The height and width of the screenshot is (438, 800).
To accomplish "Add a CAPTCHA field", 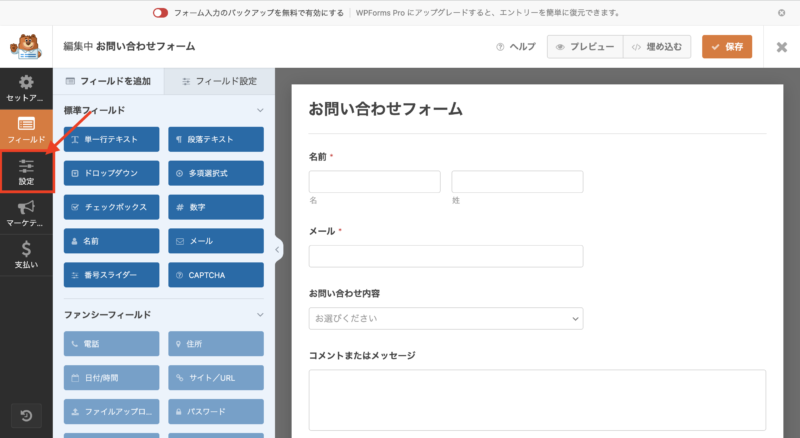I will [x=216, y=275].
